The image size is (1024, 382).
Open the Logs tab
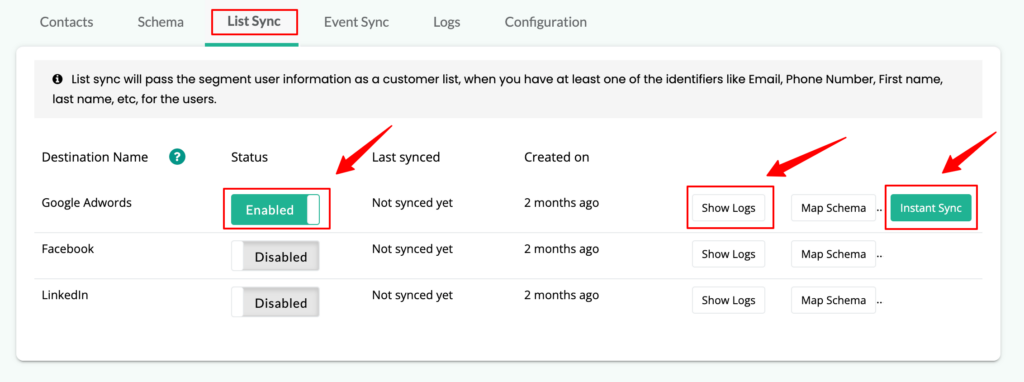(447, 22)
